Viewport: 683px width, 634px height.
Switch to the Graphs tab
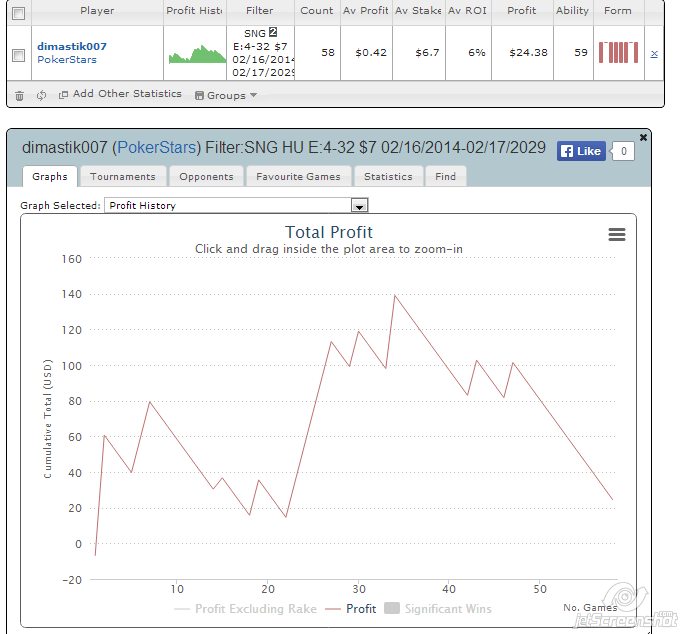click(50, 176)
